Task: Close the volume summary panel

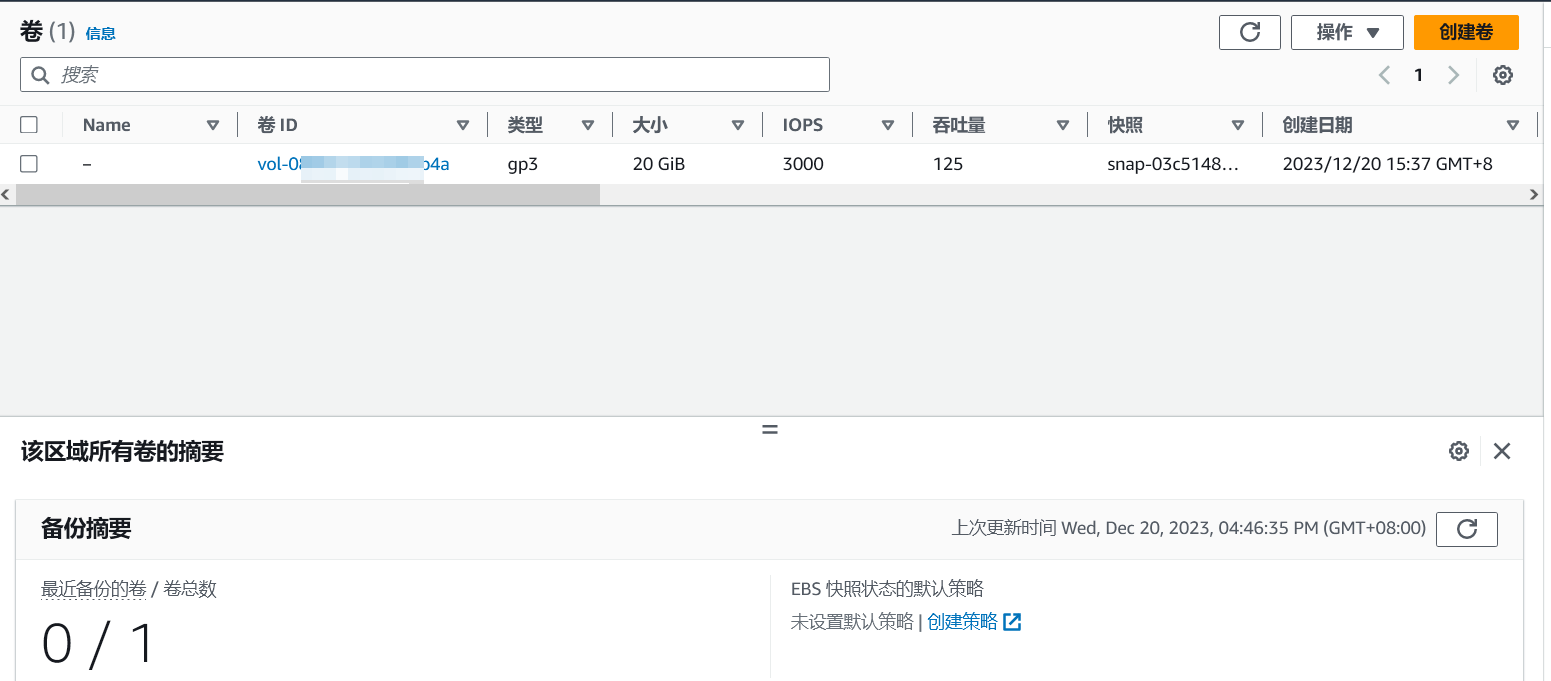Action: [1502, 451]
